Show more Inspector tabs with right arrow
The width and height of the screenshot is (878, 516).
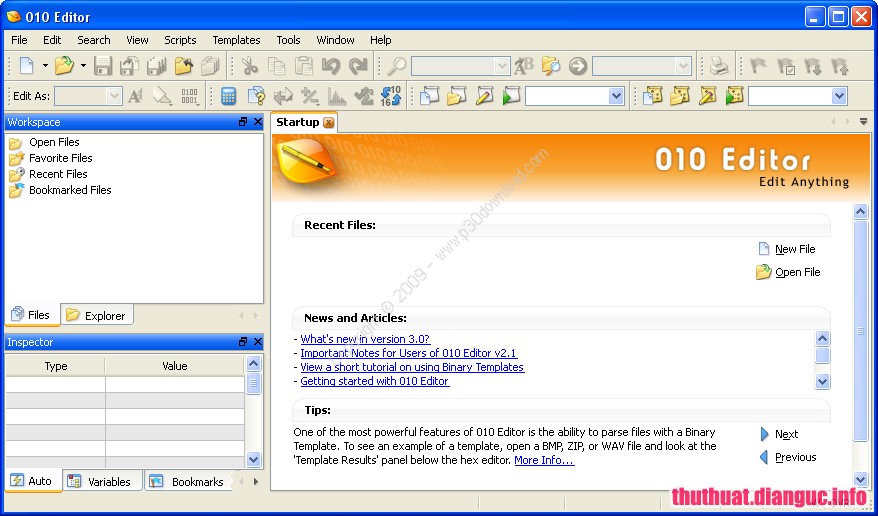pyautogui.click(x=256, y=481)
